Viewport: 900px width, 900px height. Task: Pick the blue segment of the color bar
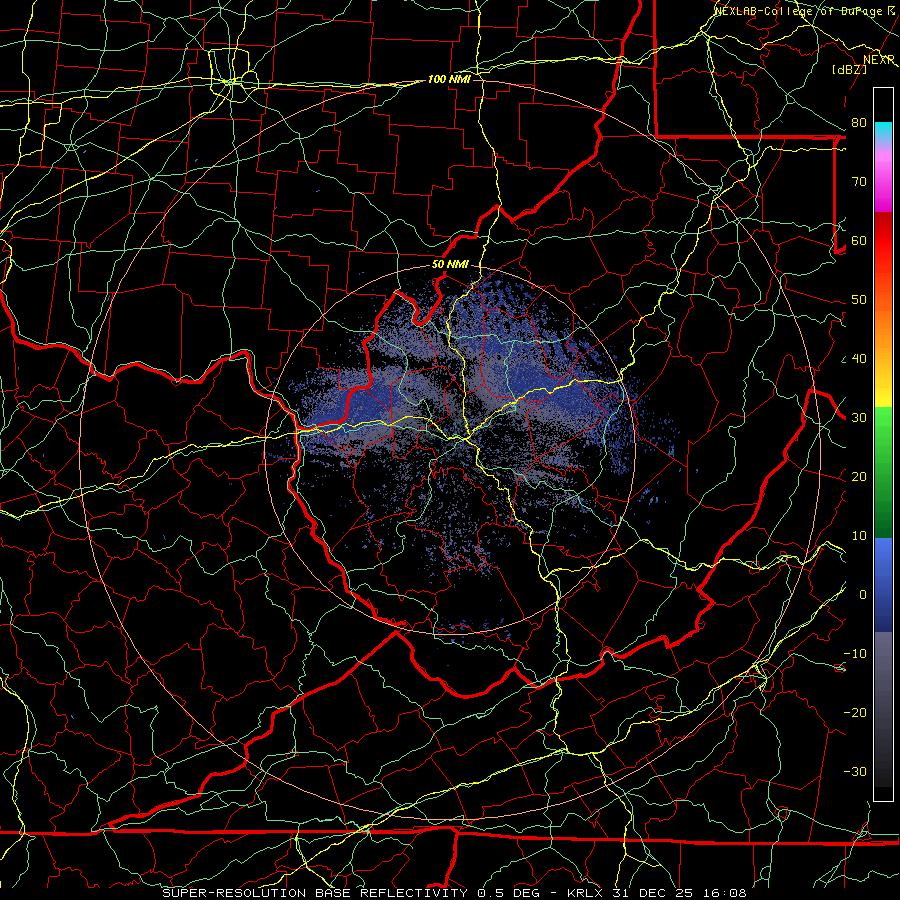coord(883,584)
